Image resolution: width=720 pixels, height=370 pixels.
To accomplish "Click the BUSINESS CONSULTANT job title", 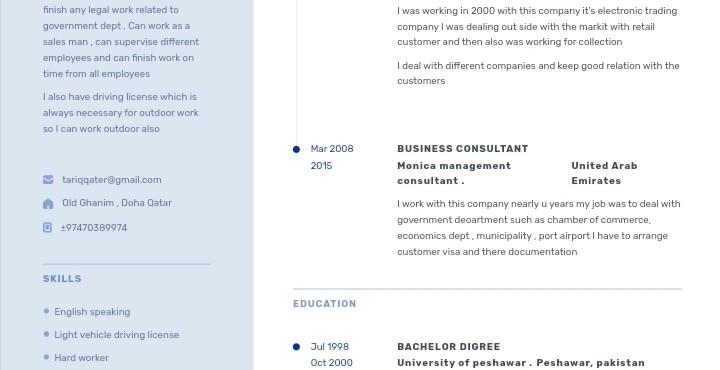I will [463, 149].
